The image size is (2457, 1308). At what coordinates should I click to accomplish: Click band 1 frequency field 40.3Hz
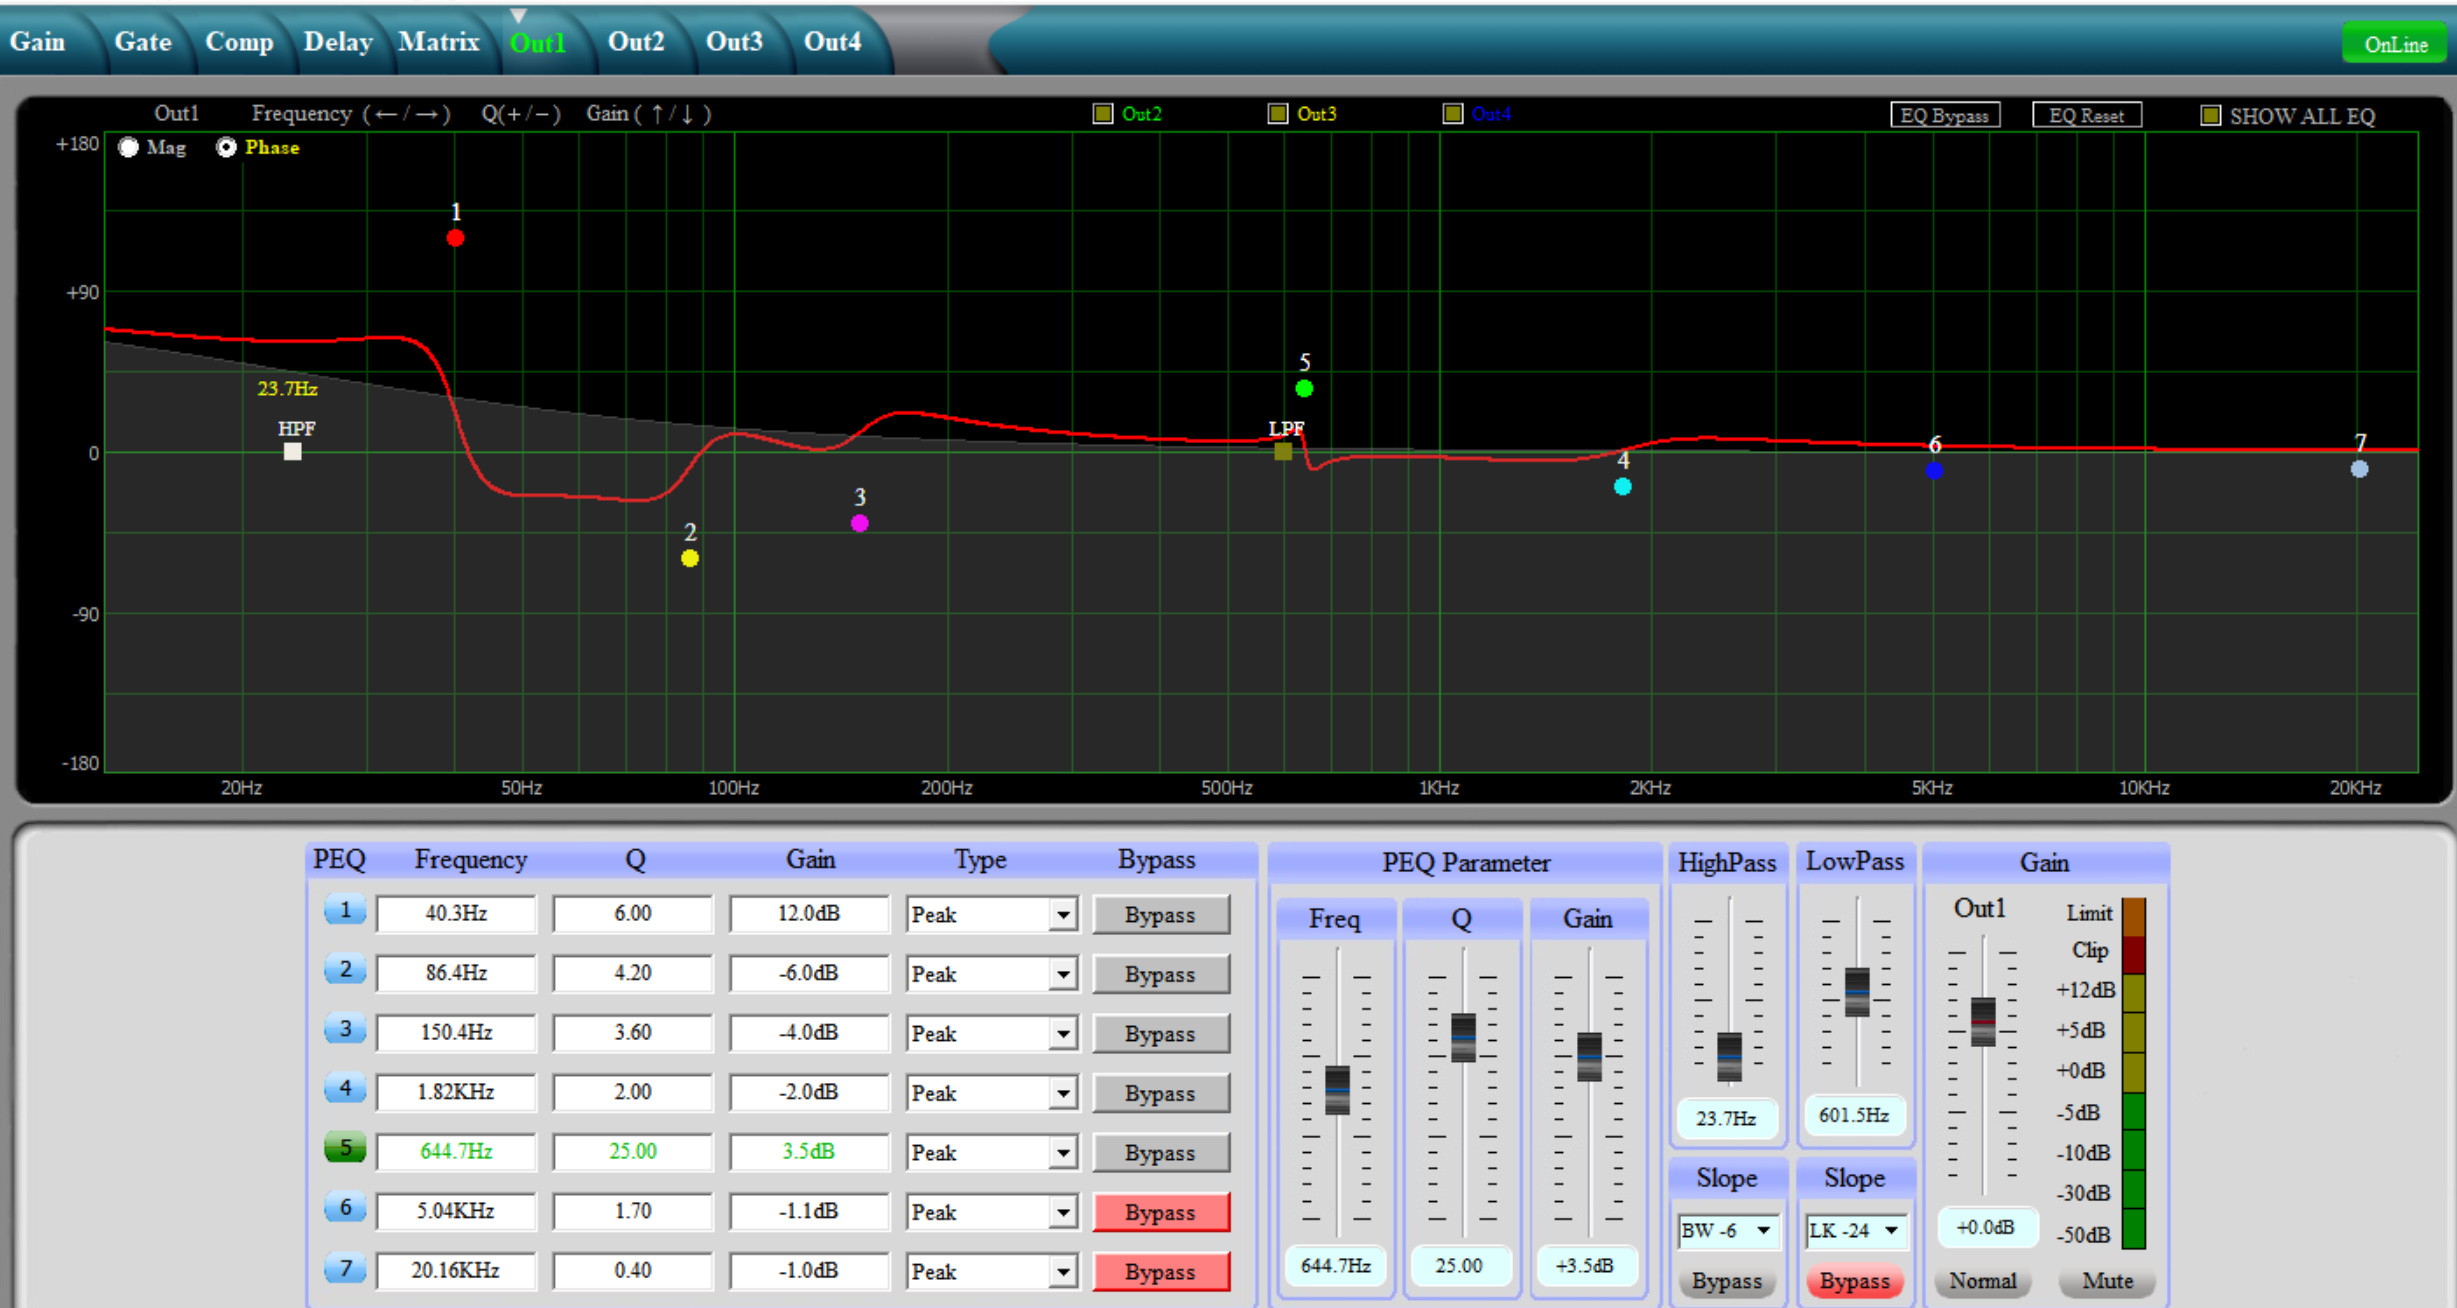(456, 914)
